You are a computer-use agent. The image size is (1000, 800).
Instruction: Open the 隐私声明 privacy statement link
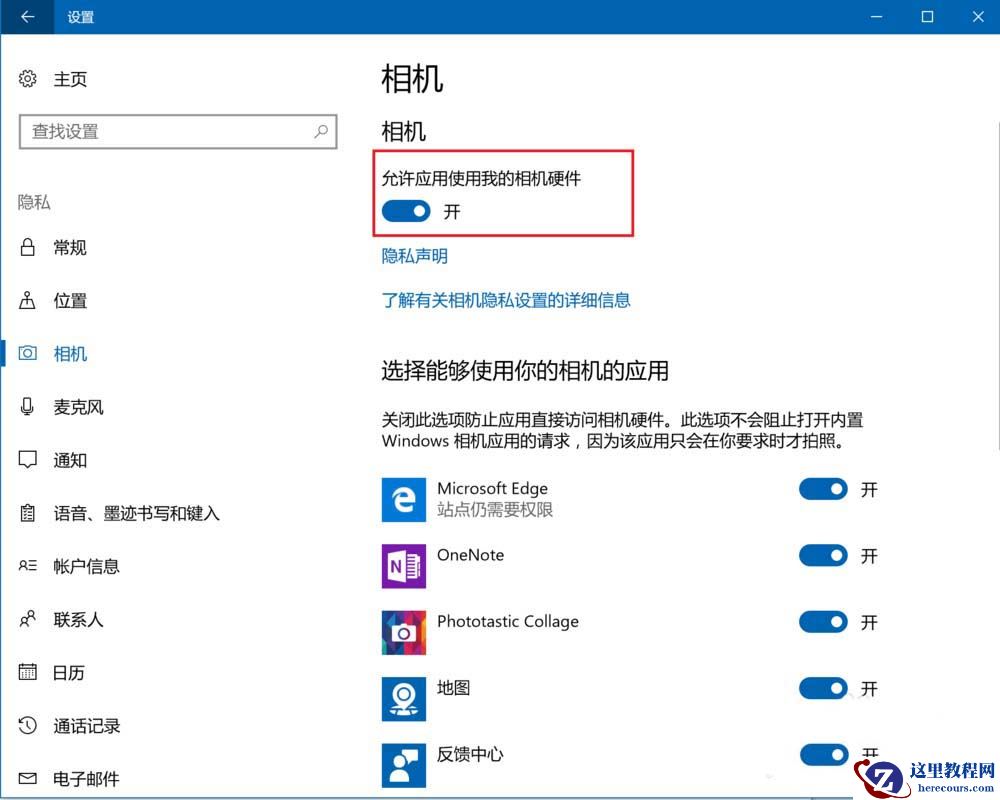coord(413,256)
